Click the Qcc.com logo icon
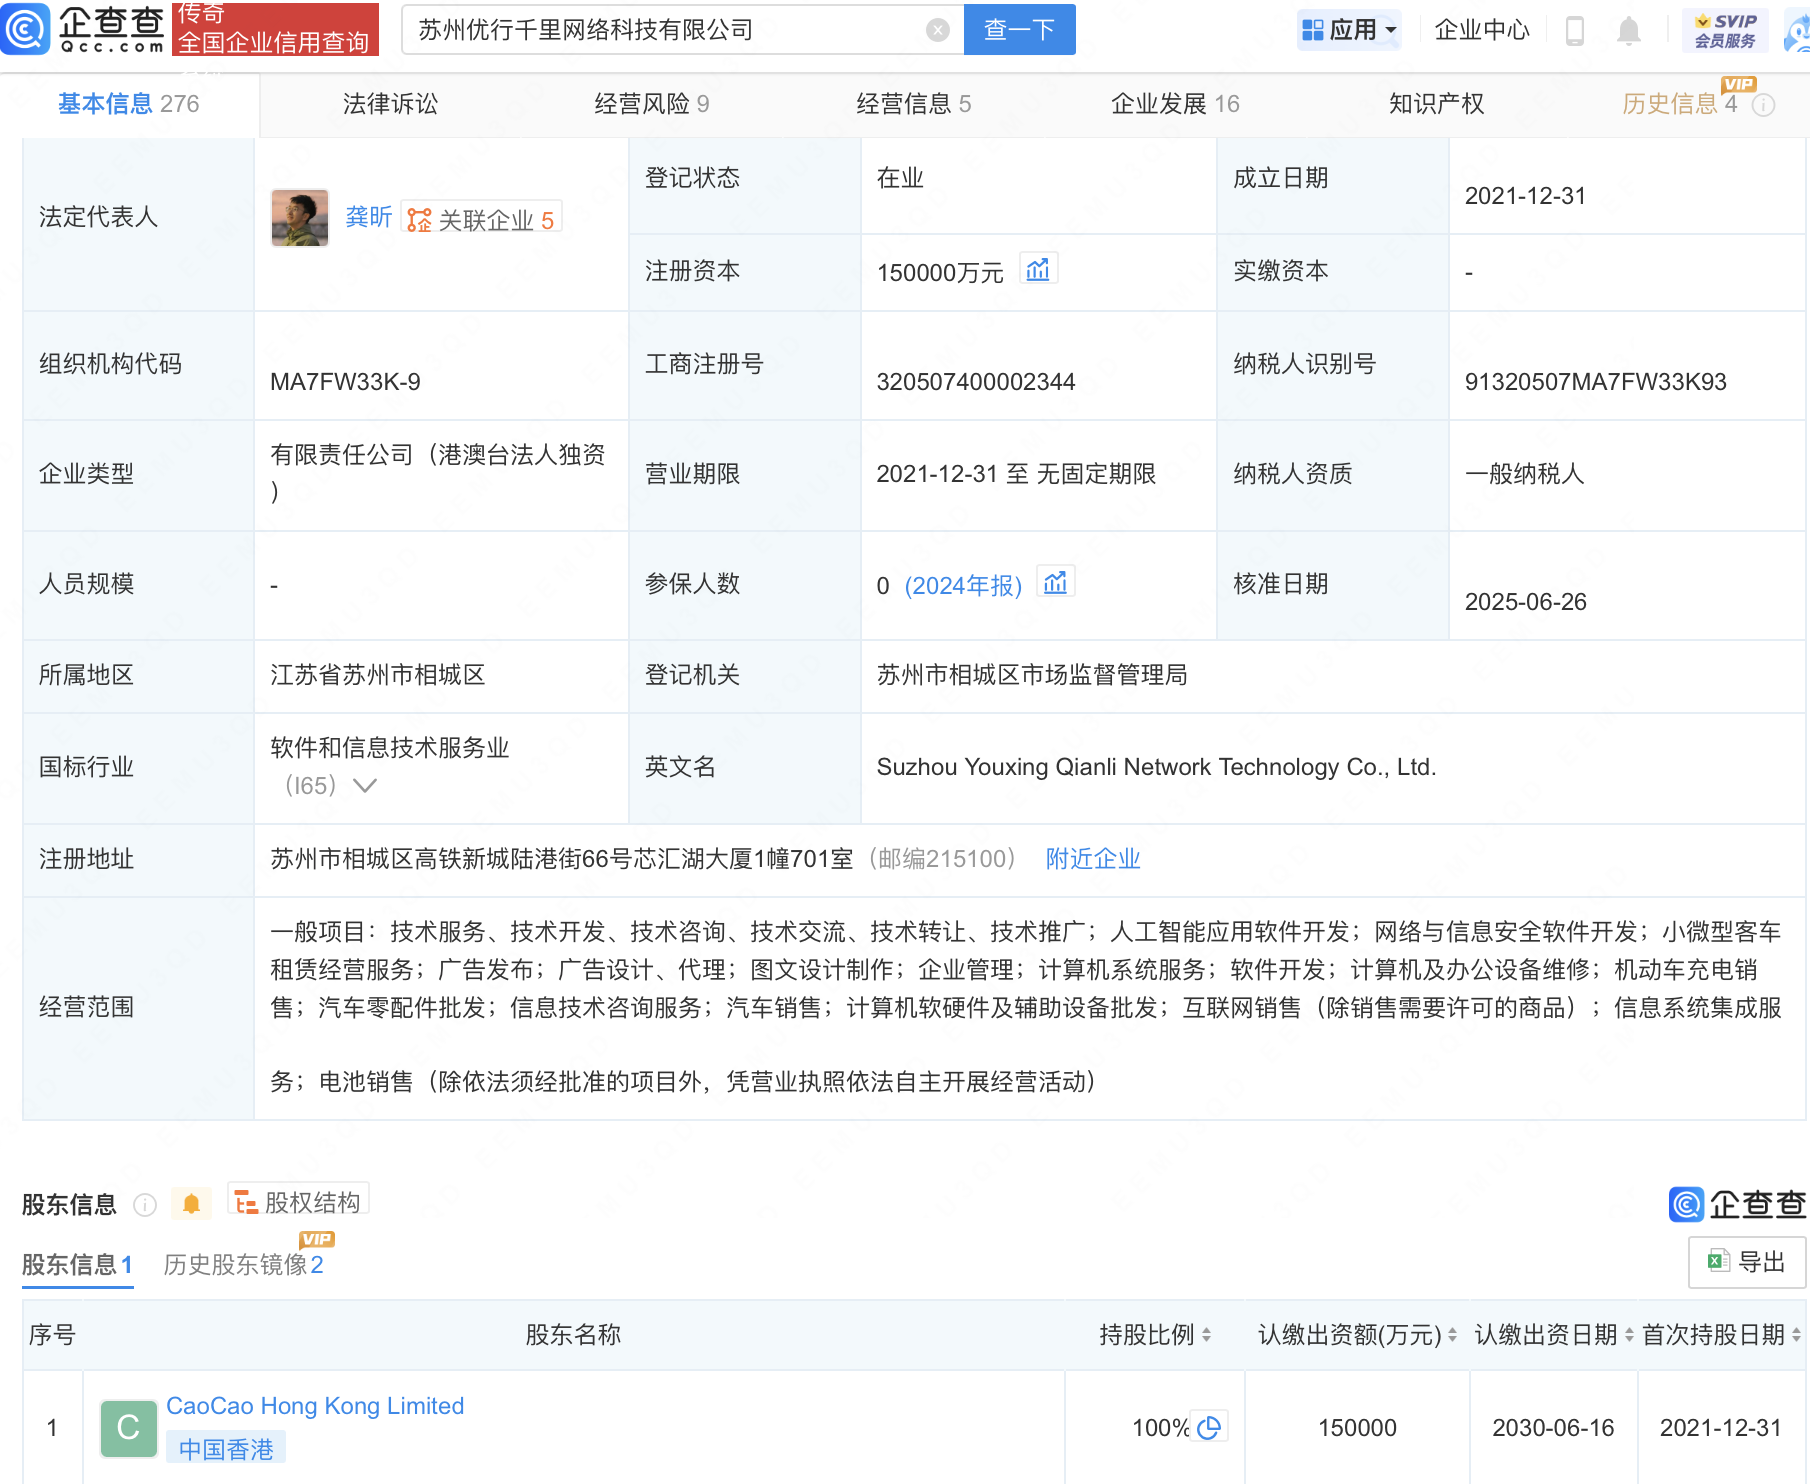This screenshot has width=1810, height=1484. [26, 28]
